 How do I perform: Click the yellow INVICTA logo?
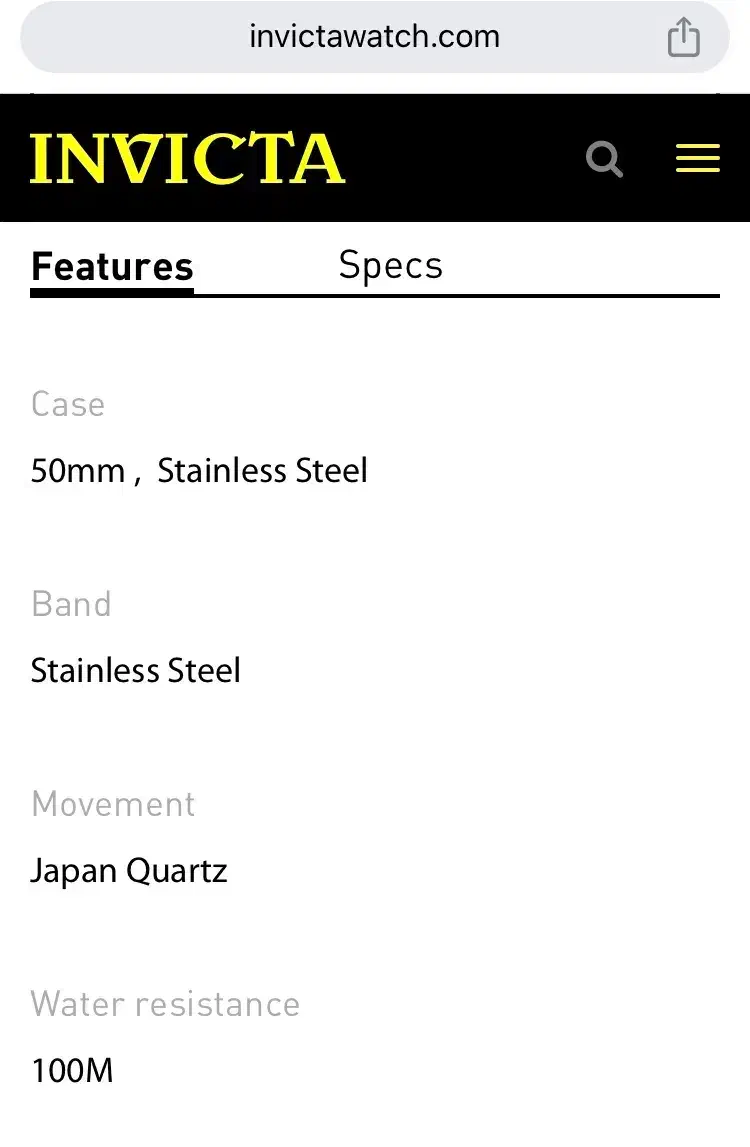[187, 159]
